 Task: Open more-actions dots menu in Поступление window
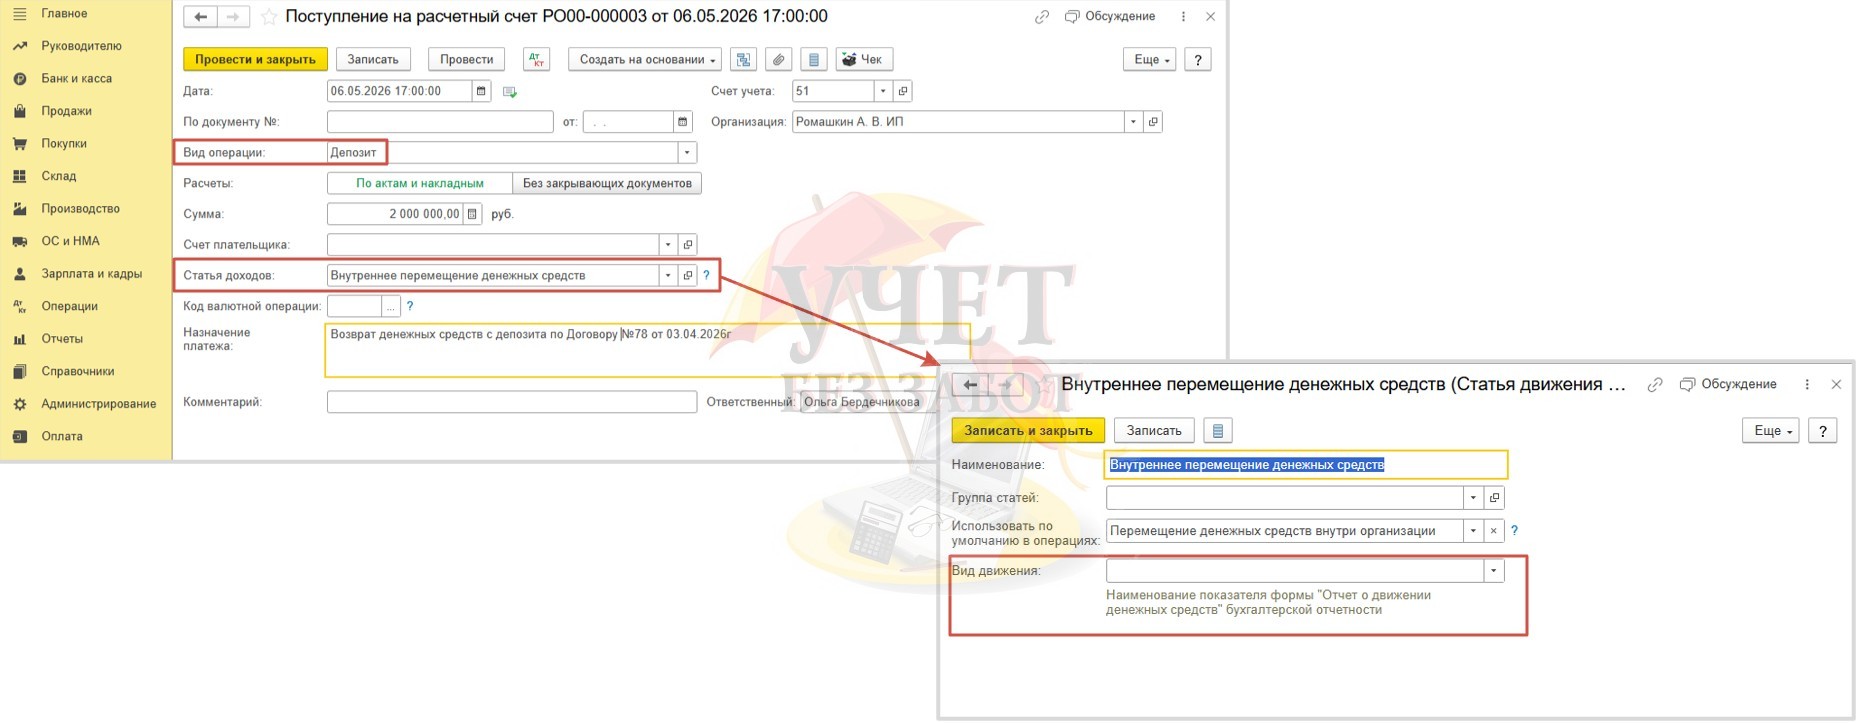pos(1183,17)
